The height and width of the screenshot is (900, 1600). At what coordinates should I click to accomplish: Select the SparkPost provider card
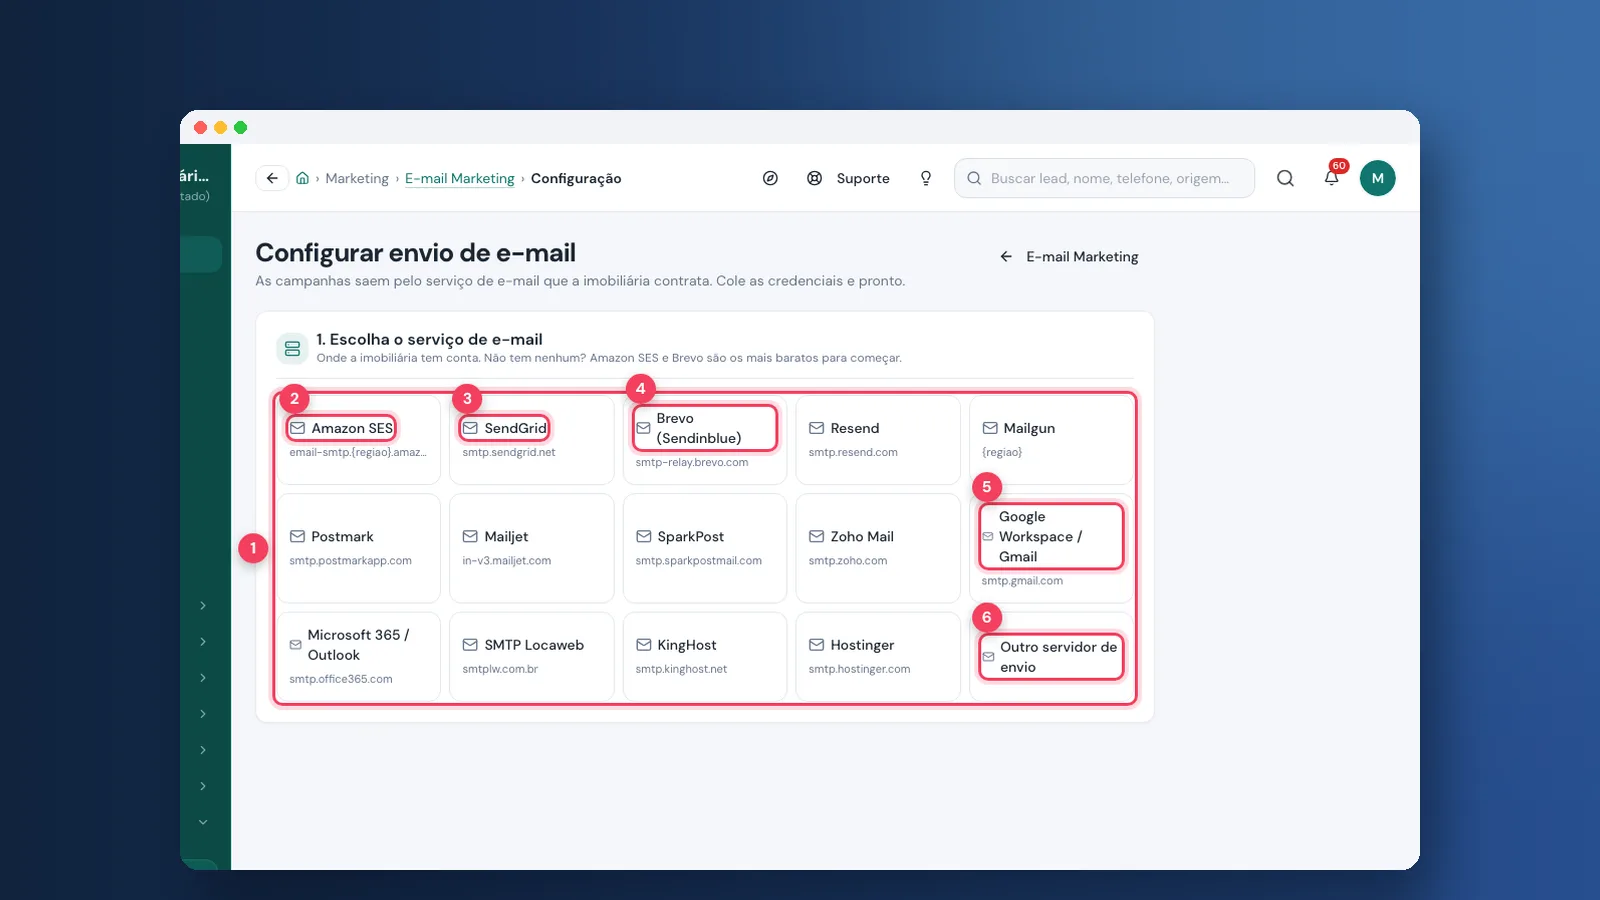point(704,548)
